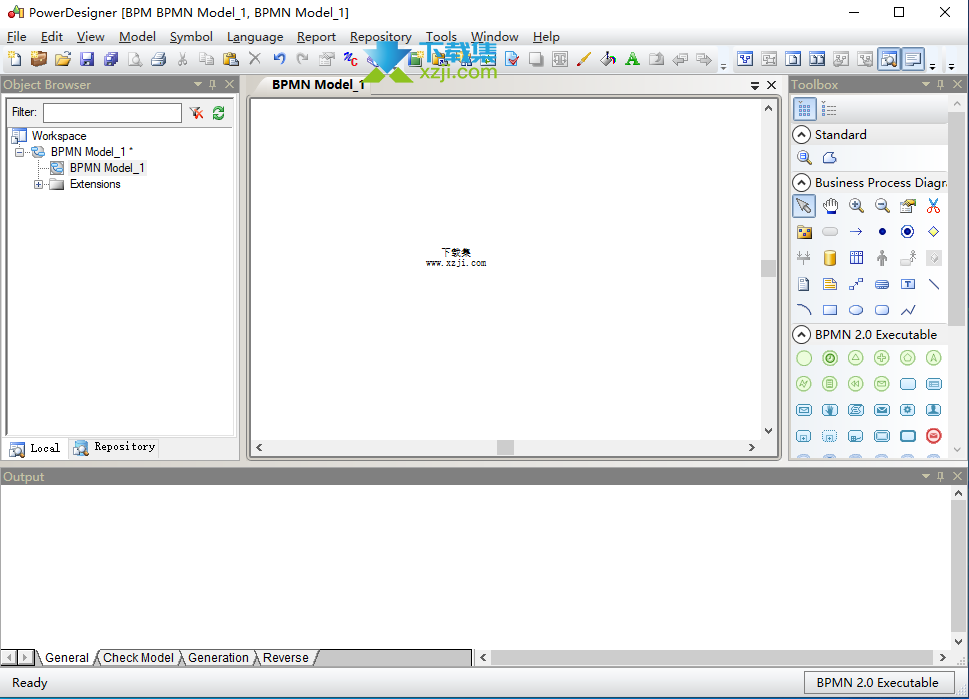Click the Save All stacked disks icon

click(x=111, y=59)
